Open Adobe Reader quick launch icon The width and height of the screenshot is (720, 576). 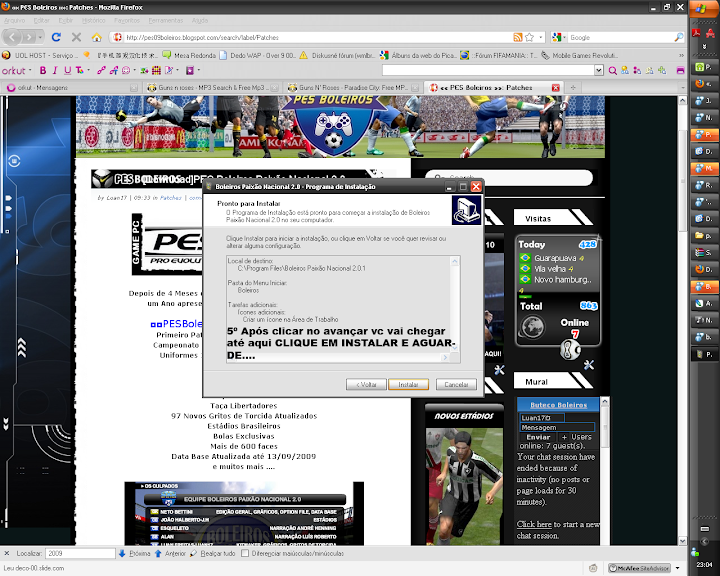697,33
